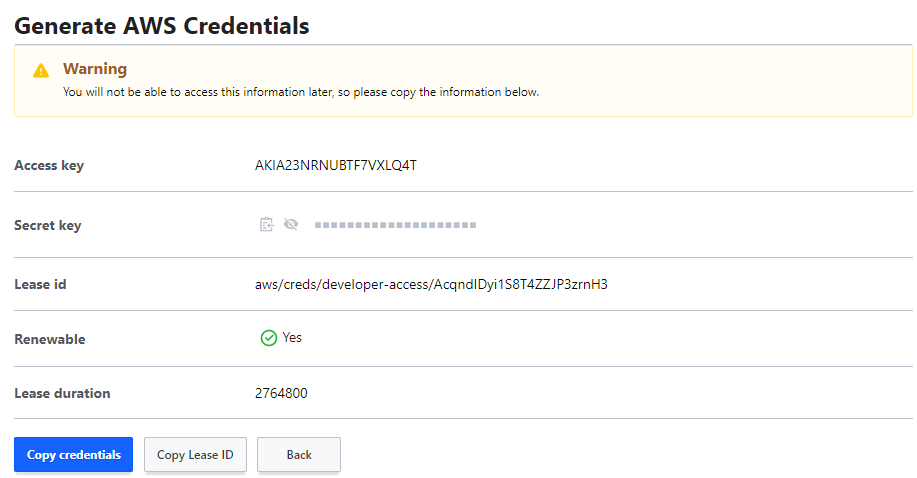The width and height of the screenshot is (917, 478).
Task: Click the Yes renewable status text
Action: (292, 338)
